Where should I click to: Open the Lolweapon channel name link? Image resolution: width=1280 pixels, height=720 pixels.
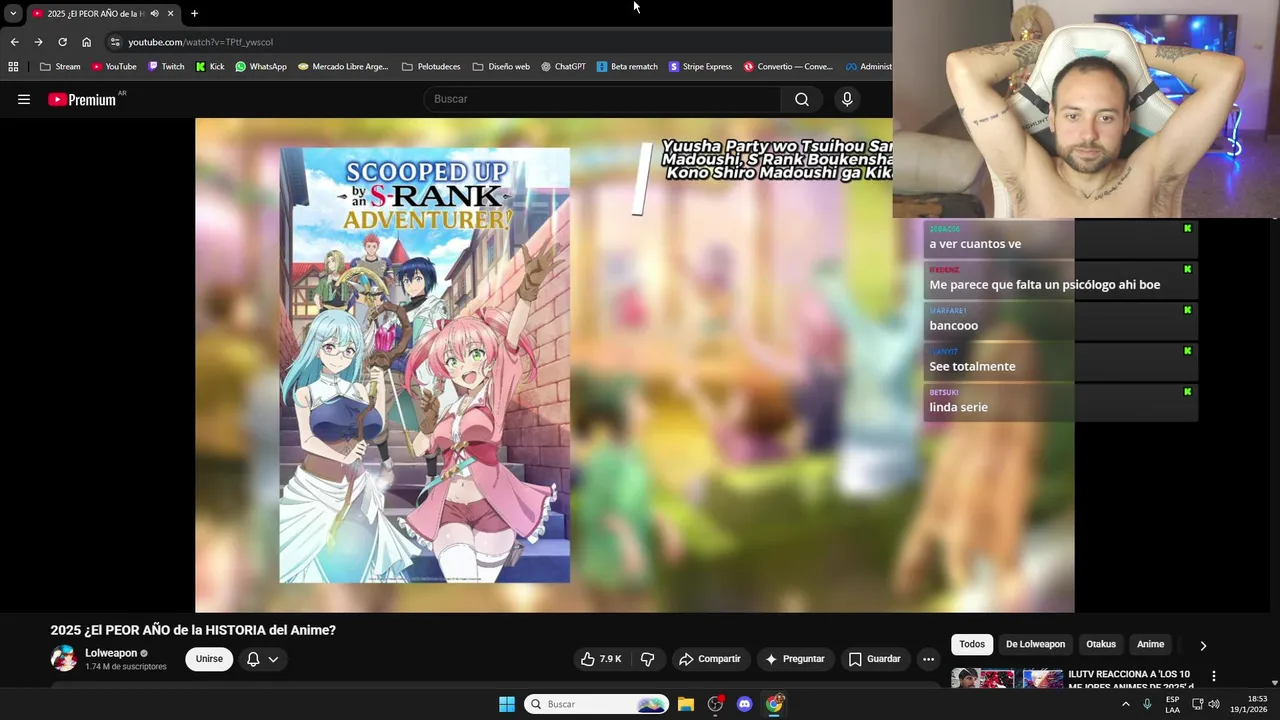click(x=111, y=653)
